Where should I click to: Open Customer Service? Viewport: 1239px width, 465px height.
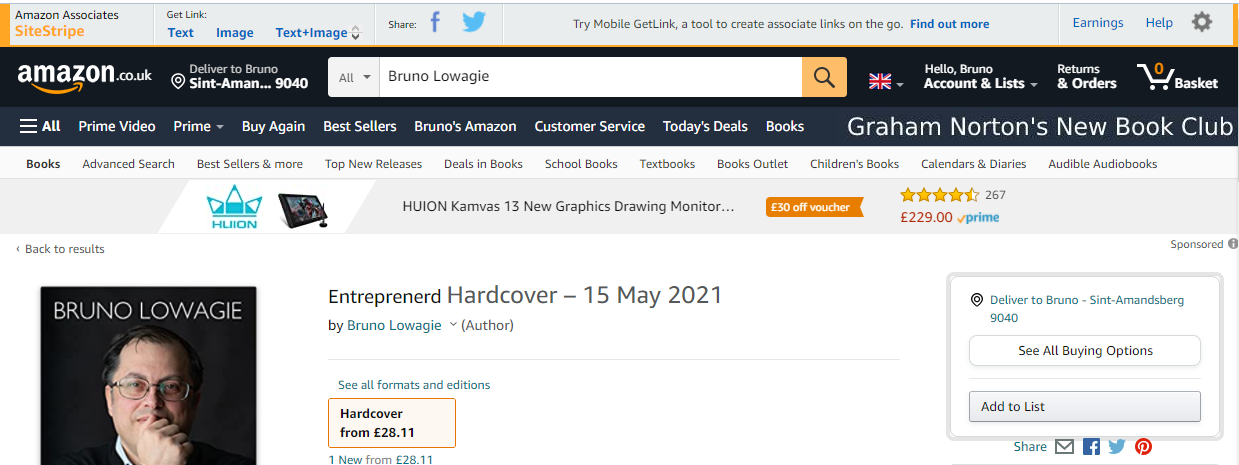click(x=589, y=126)
